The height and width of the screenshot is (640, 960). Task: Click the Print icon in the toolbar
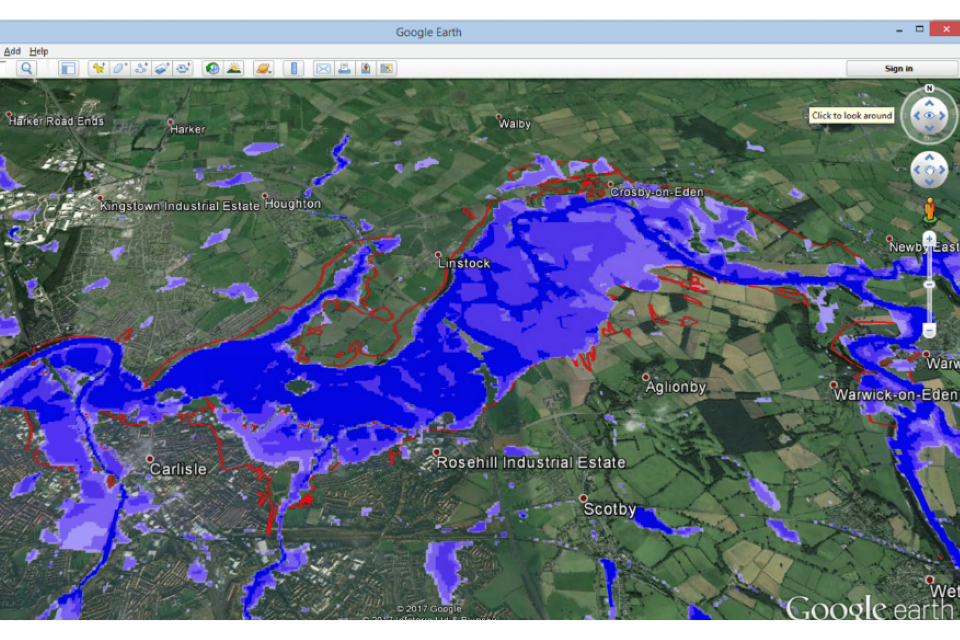click(x=344, y=68)
